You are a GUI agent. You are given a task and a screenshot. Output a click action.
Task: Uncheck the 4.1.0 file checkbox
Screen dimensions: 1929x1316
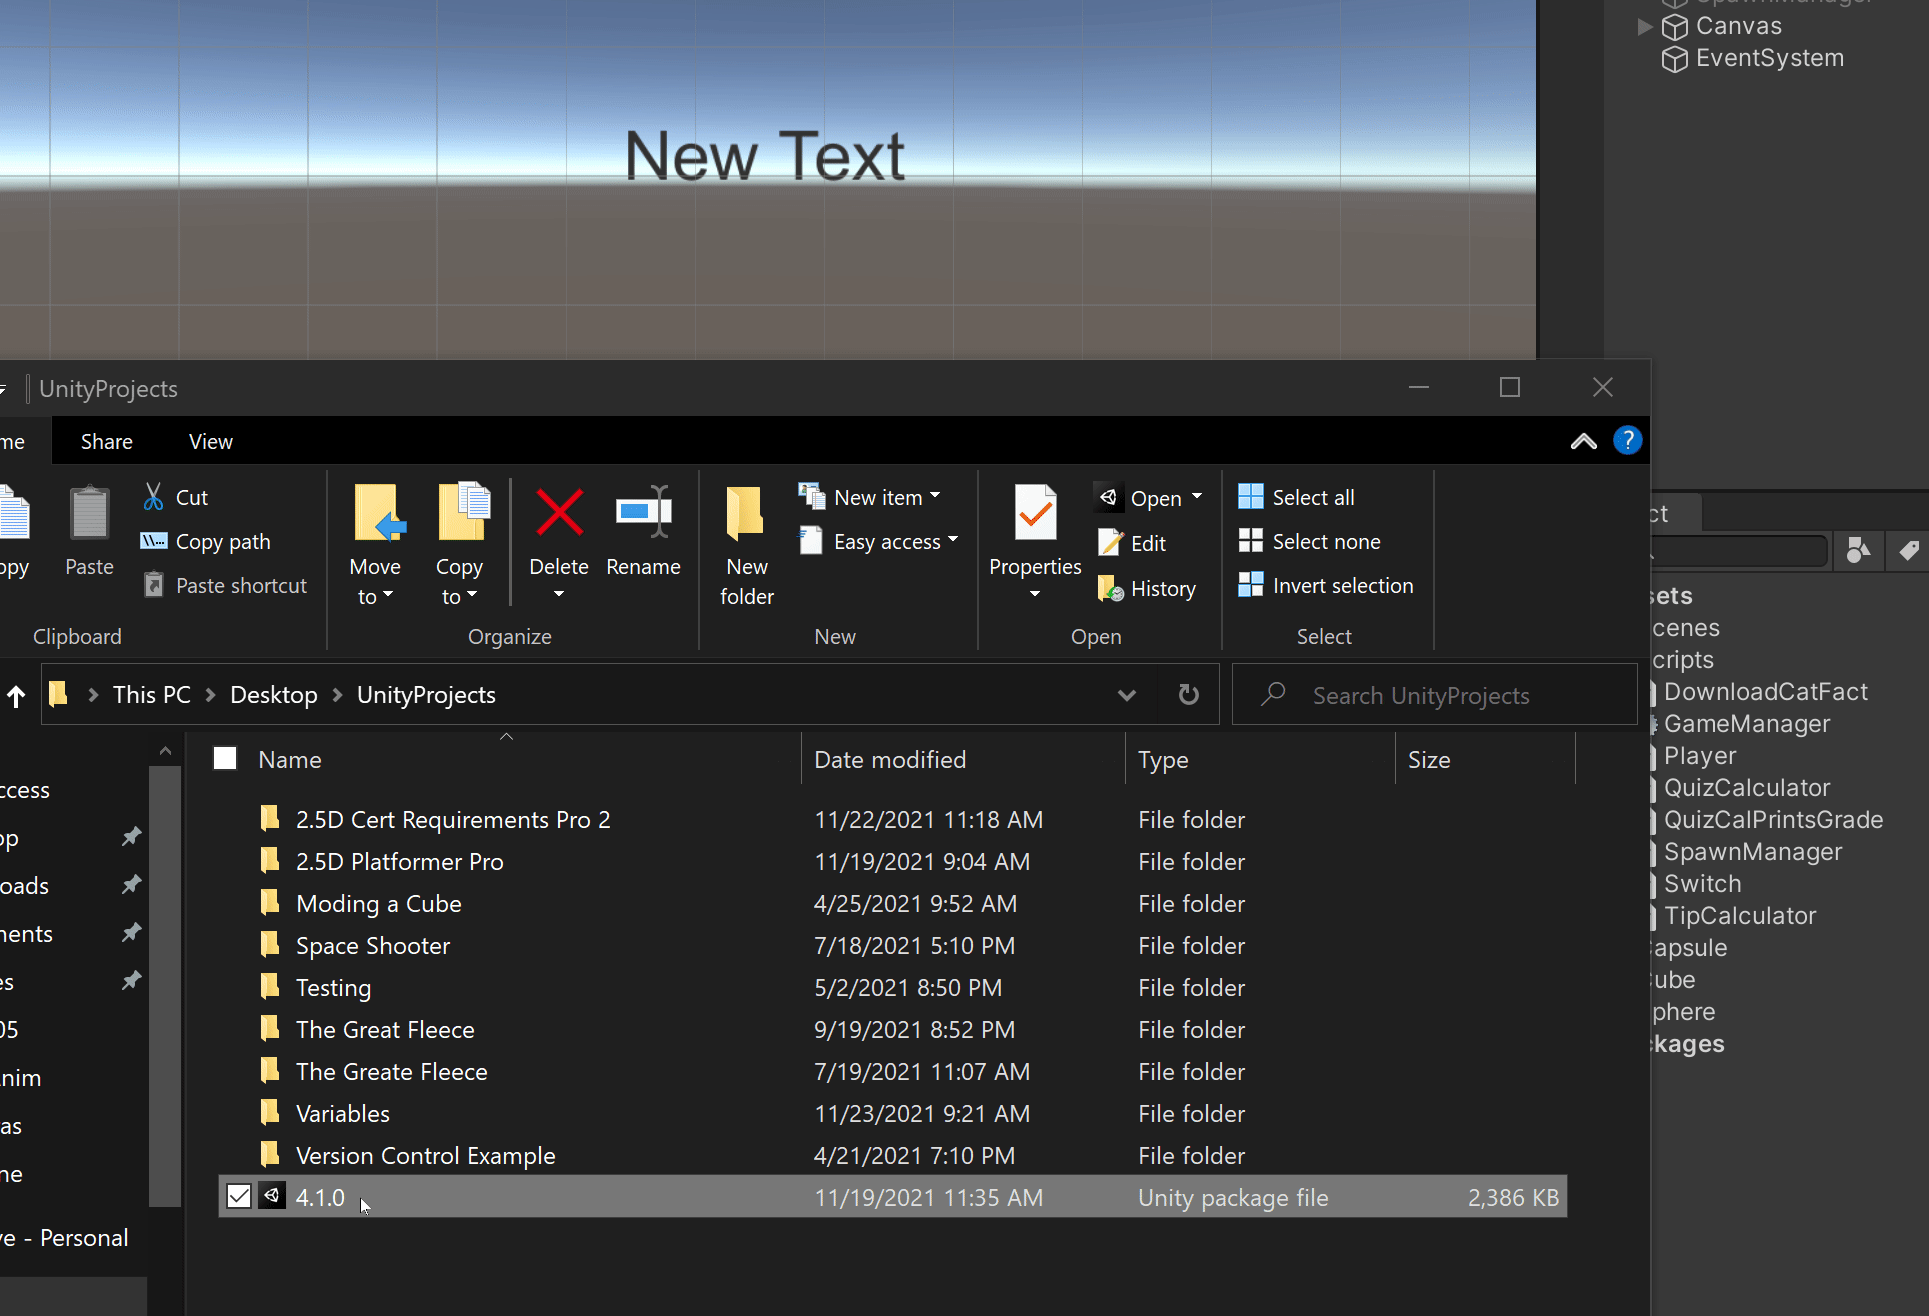[x=239, y=1197]
